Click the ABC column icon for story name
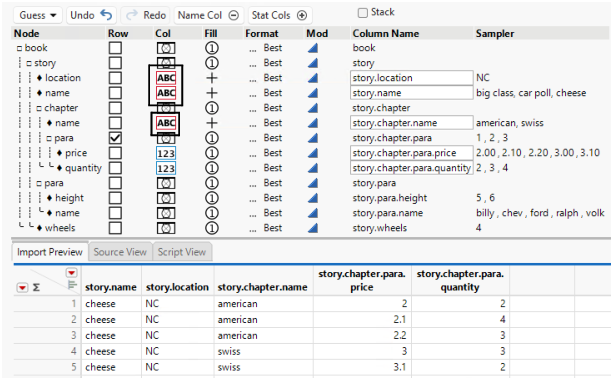The width and height of the screenshot is (613, 380). point(166,93)
